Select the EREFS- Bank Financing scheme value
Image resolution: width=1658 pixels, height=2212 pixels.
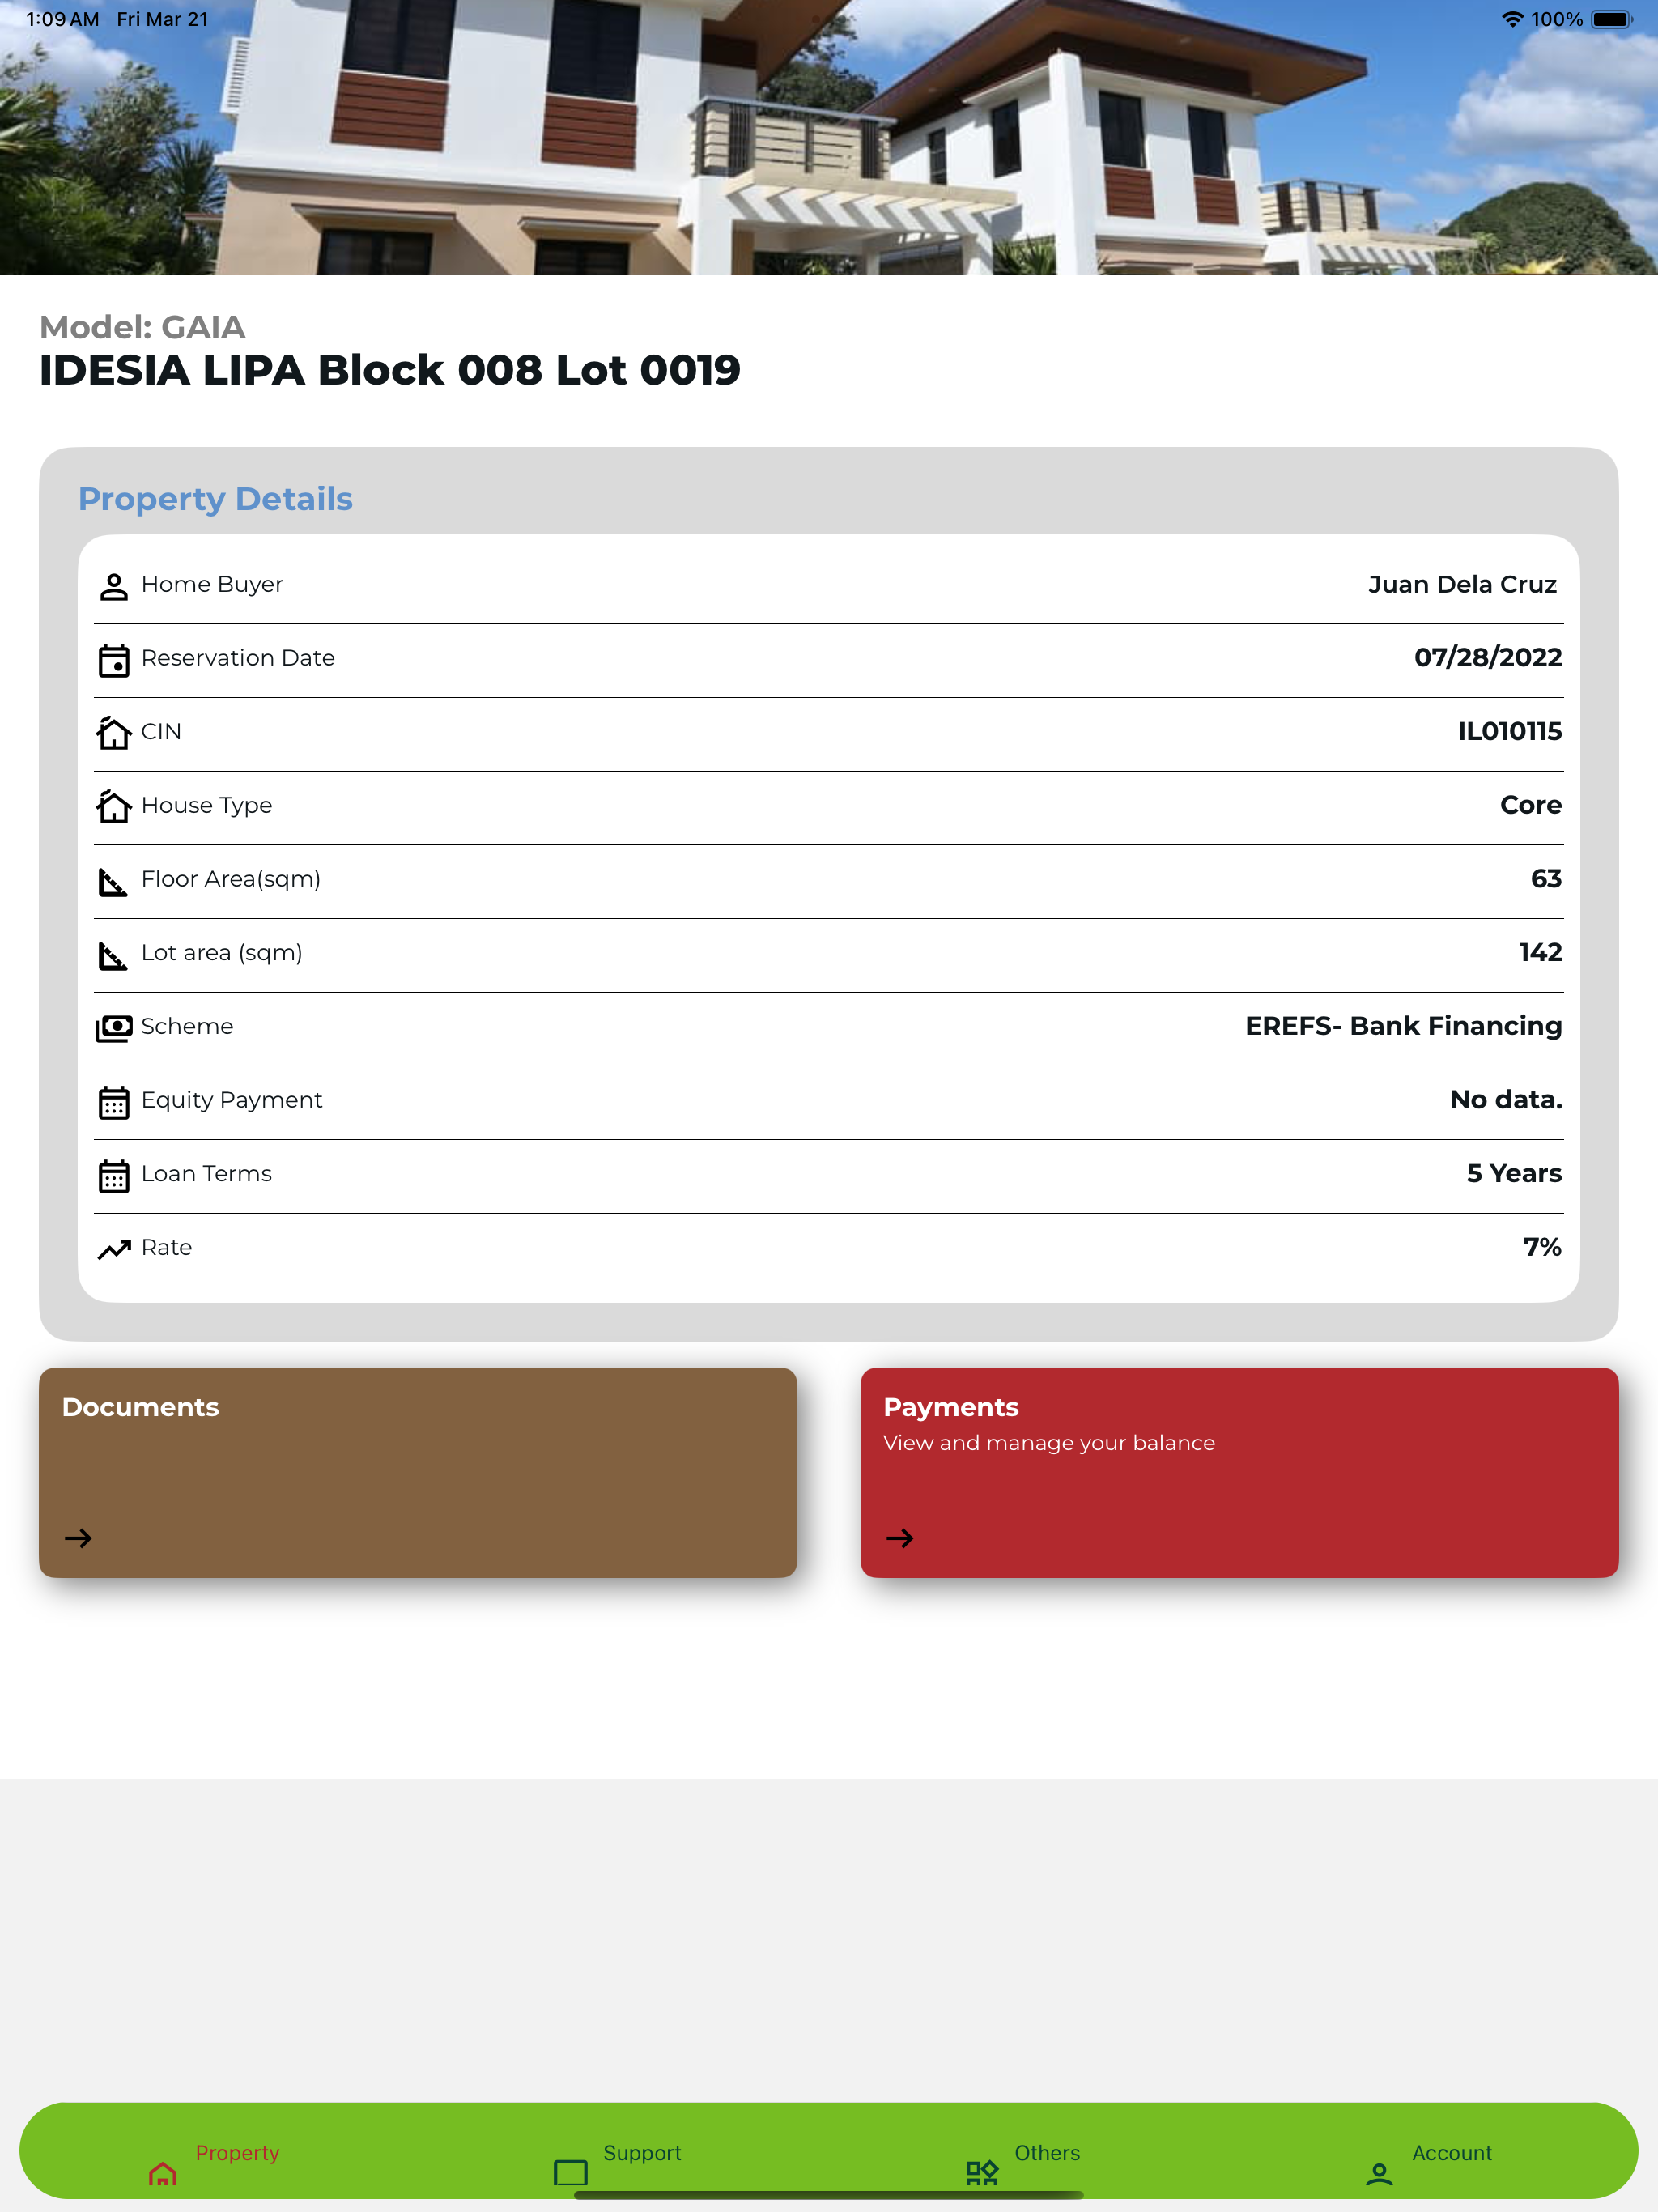point(1403,1026)
